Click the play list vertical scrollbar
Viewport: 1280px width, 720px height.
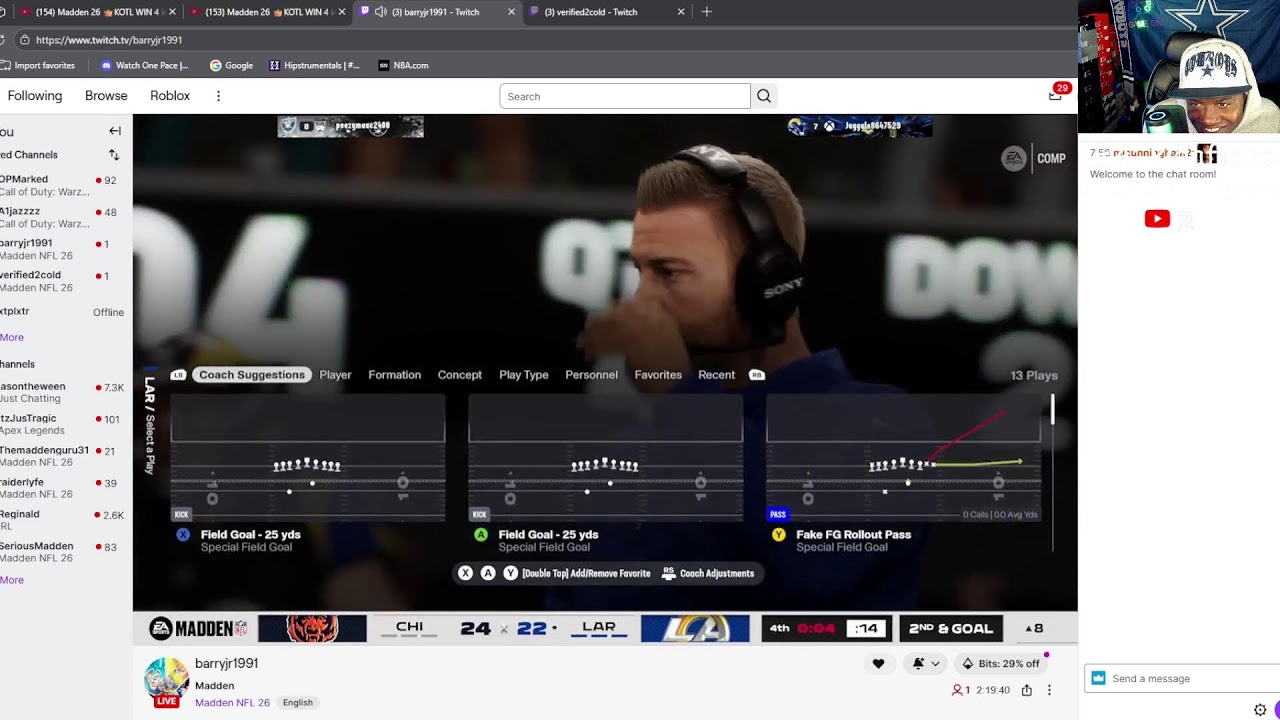(x=1052, y=472)
